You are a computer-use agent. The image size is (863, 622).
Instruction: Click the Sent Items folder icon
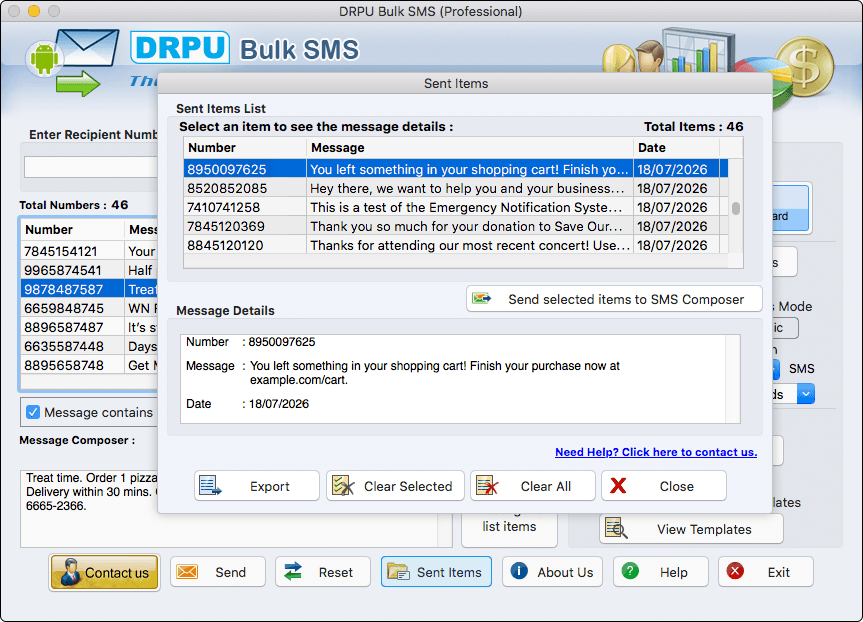[398, 572]
